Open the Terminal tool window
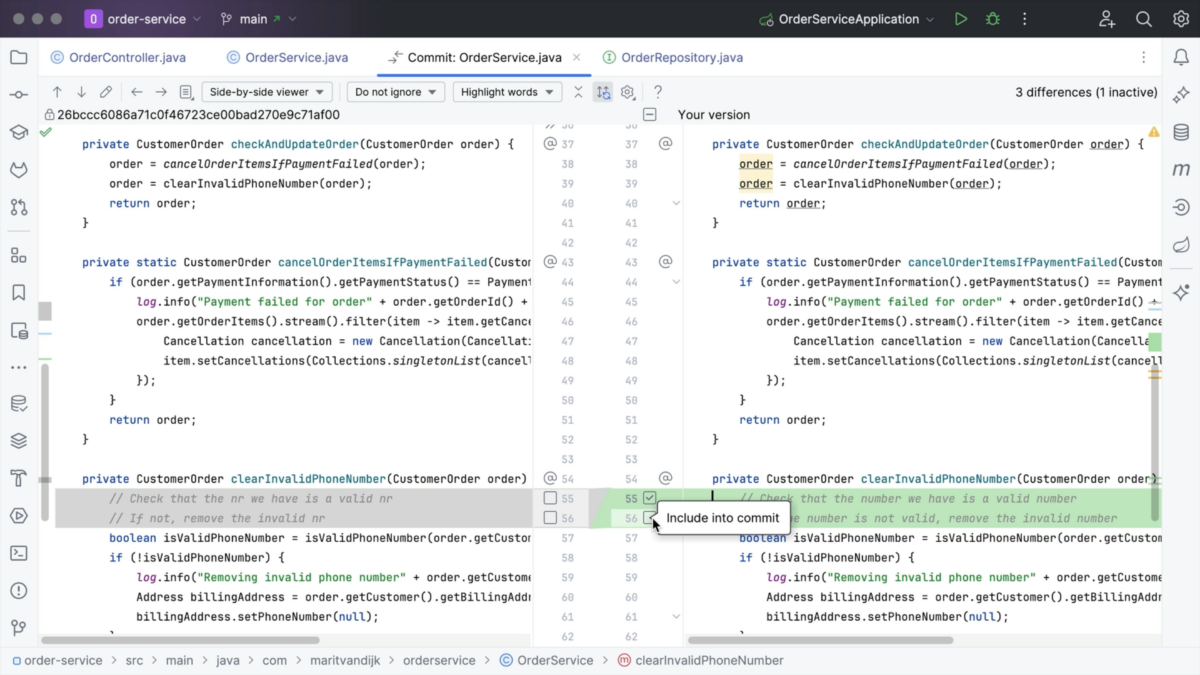Image resolution: width=1200 pixels, height=675 pixels. (19, 553)
